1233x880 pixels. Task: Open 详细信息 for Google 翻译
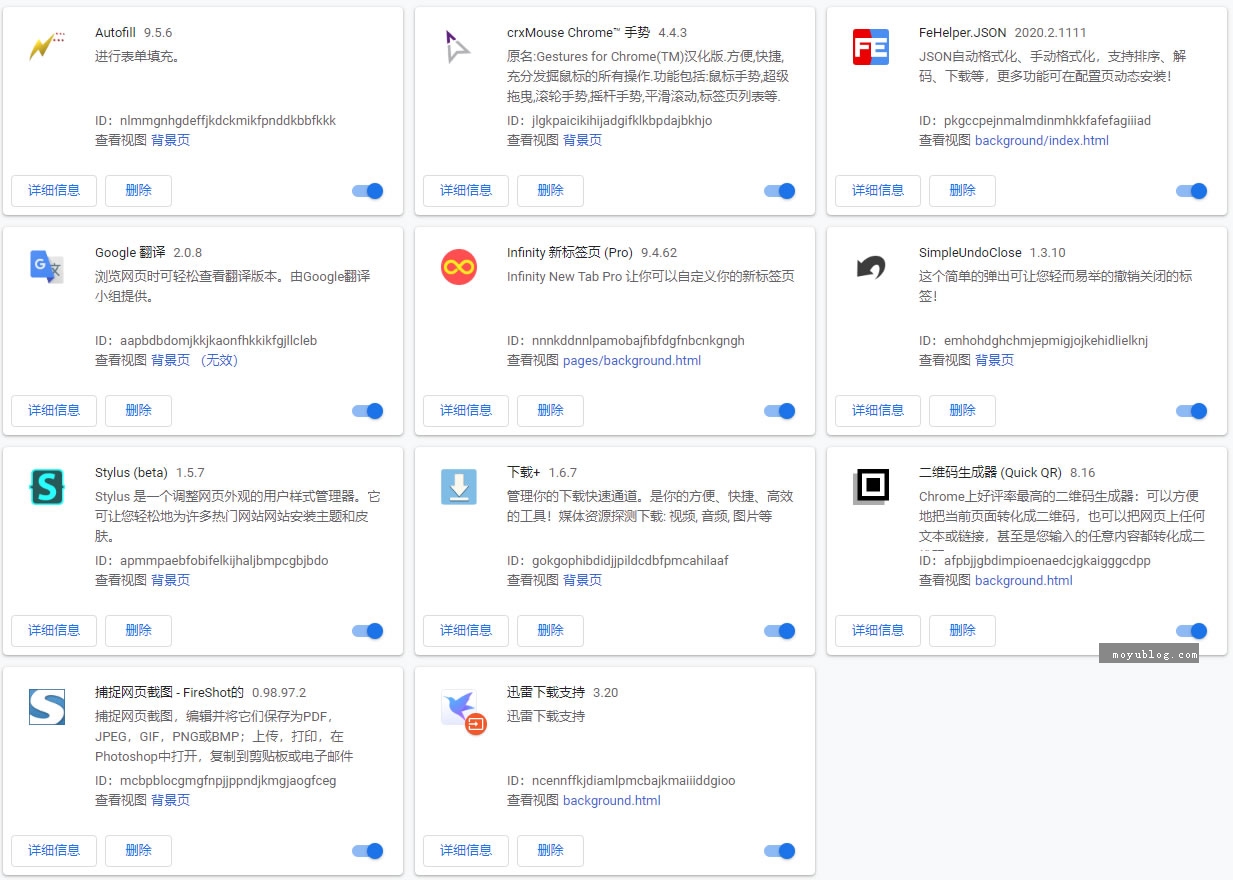point(54,410)
